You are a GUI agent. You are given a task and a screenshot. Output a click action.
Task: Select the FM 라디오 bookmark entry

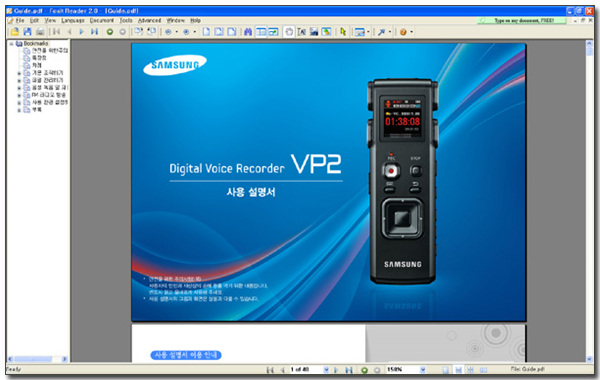coord(49,95)
